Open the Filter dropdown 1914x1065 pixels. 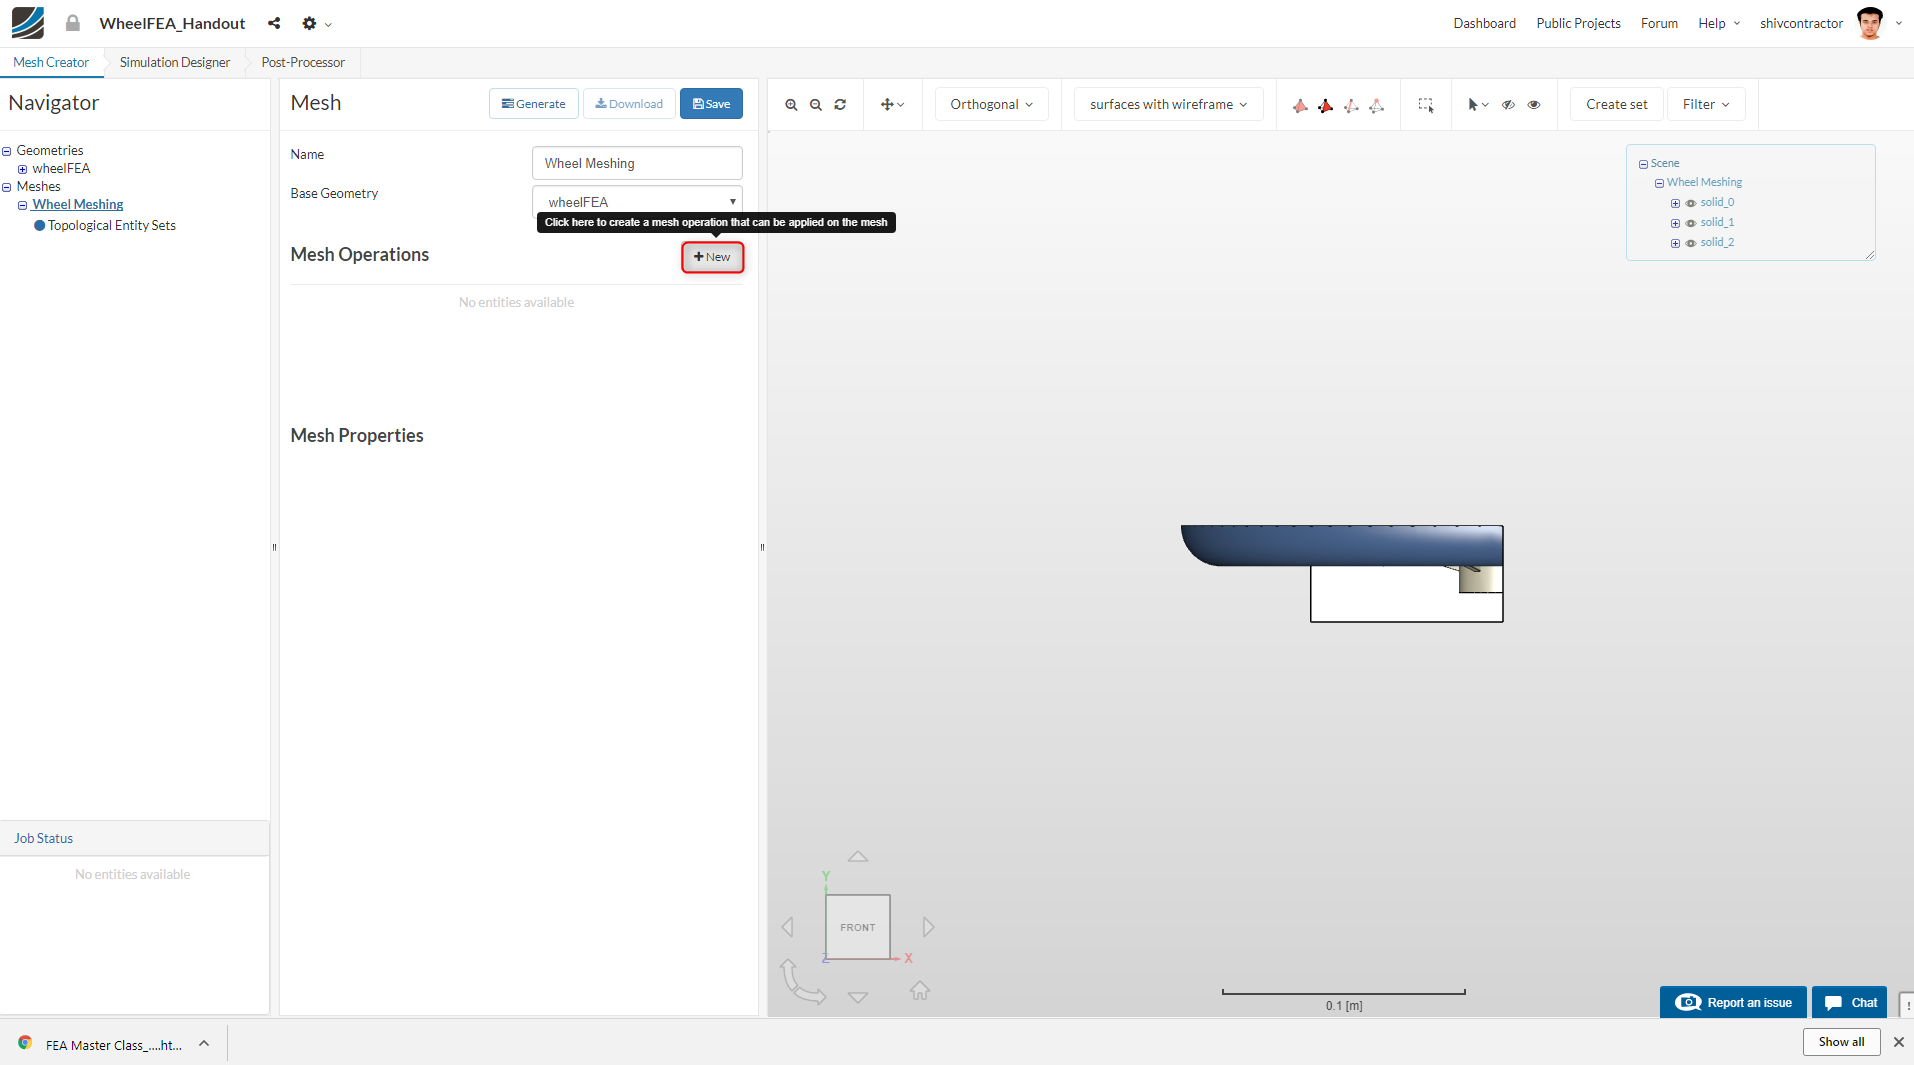point(1706,104)
